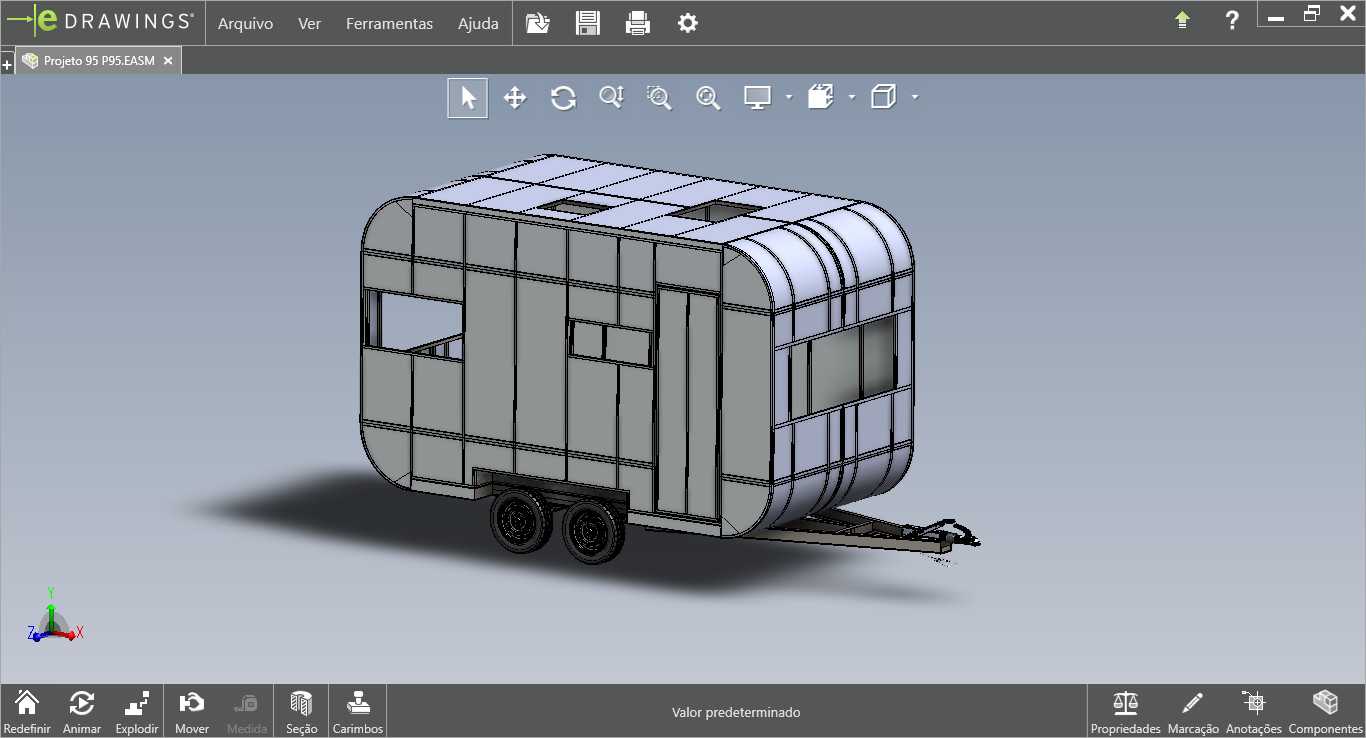This screenshot has height=738, width=1366.
Task: Click the Redefinir home button
Action: (x=27, y=711)
